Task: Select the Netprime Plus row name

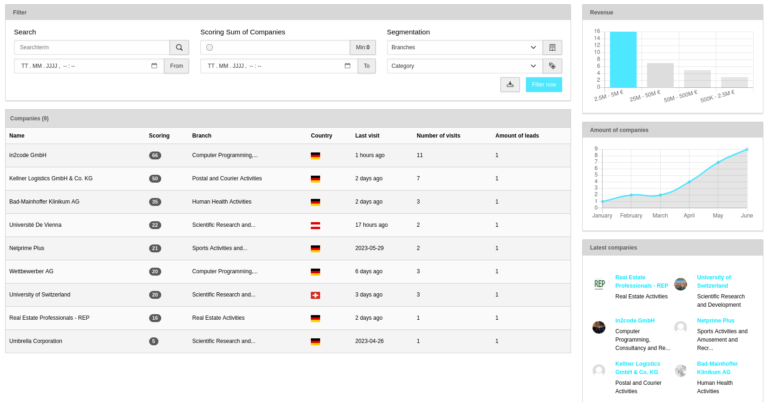Action: [x=26, y=248]
